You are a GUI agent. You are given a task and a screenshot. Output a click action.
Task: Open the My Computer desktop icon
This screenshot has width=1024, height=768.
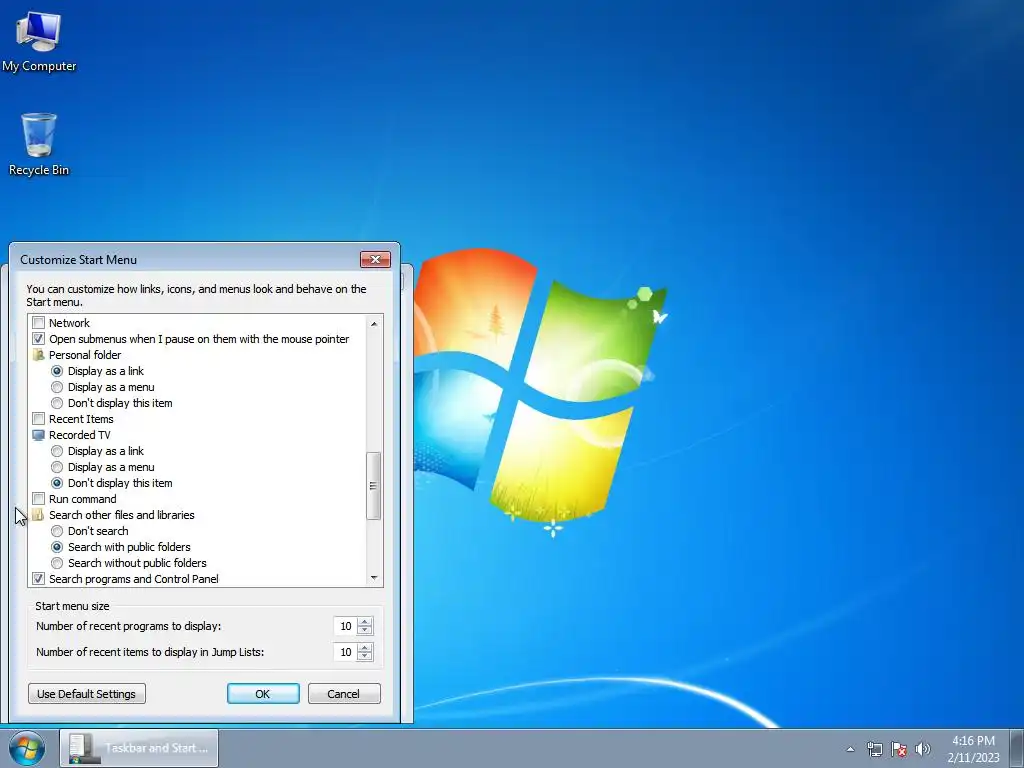click(x=39, y=41)
